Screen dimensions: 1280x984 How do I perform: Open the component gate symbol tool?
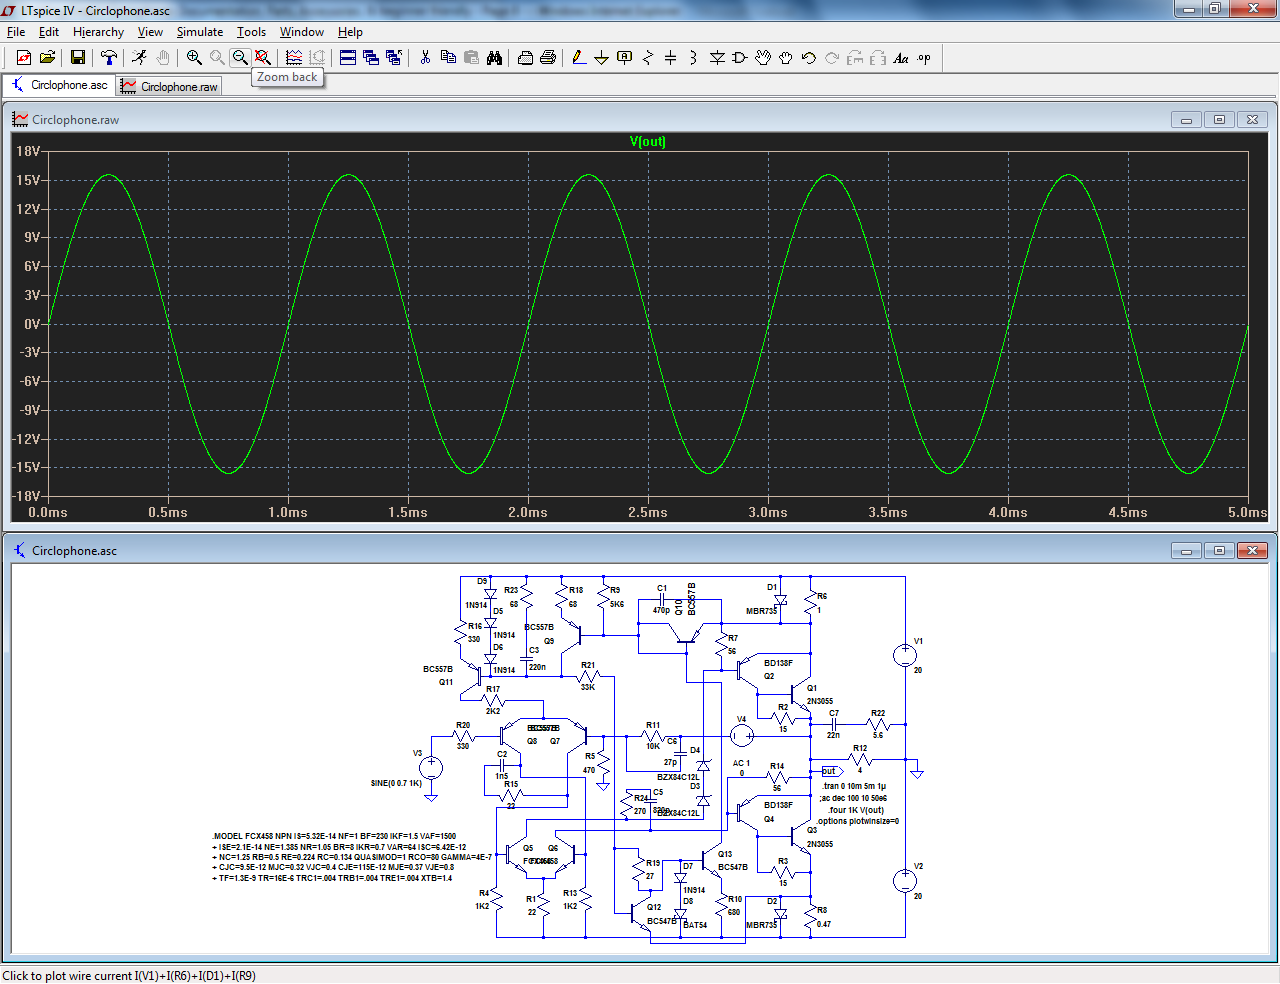(740, 58)
